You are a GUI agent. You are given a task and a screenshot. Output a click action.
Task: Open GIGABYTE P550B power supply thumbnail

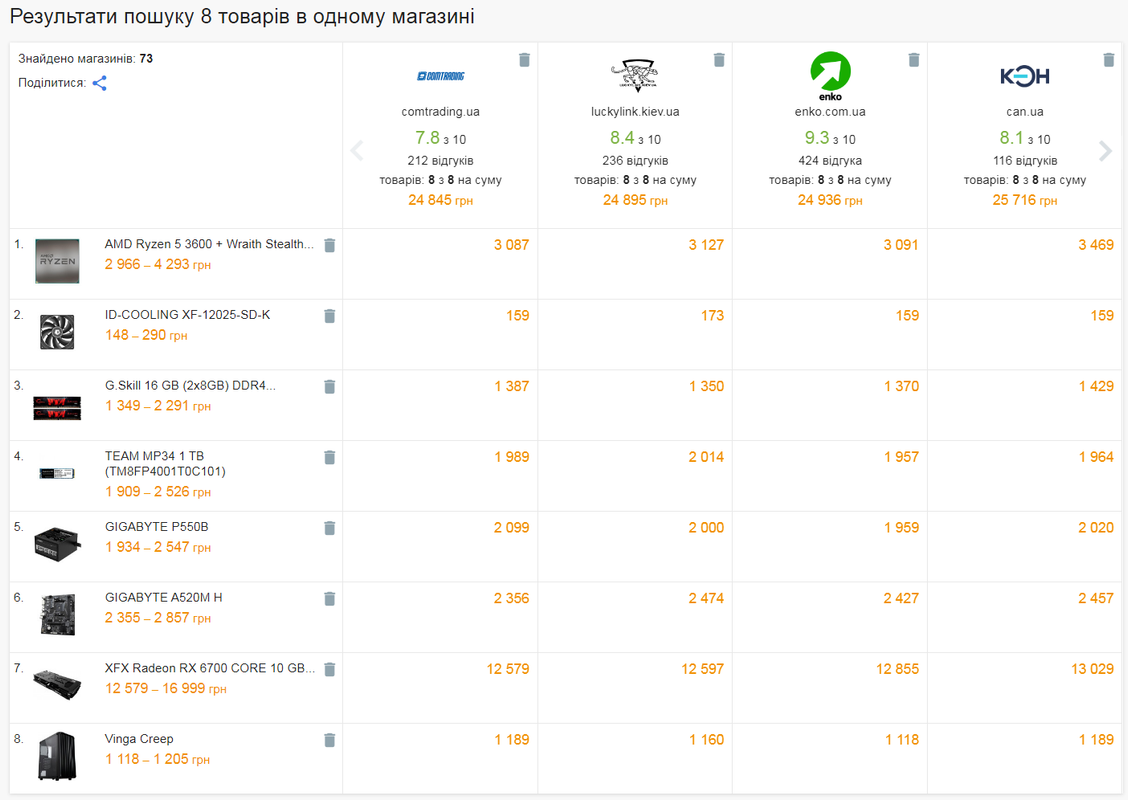point(57,544)
